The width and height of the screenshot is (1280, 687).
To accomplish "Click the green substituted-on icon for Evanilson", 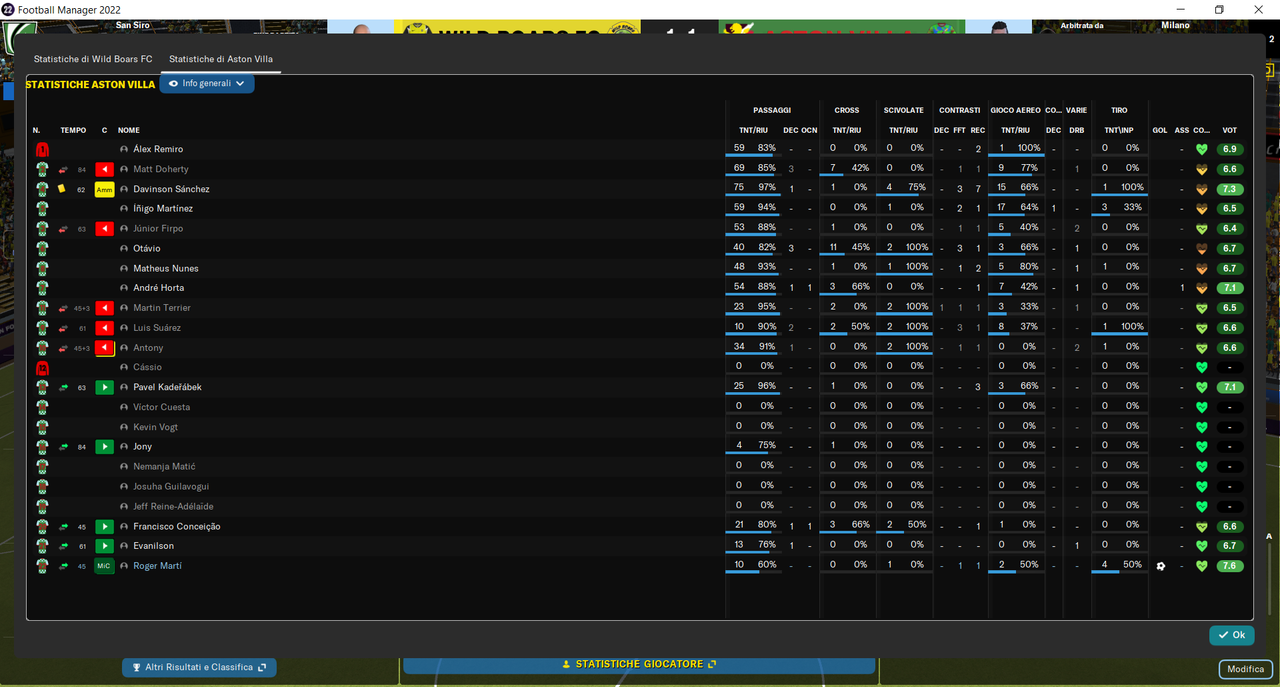I will (x=104, y=546).
